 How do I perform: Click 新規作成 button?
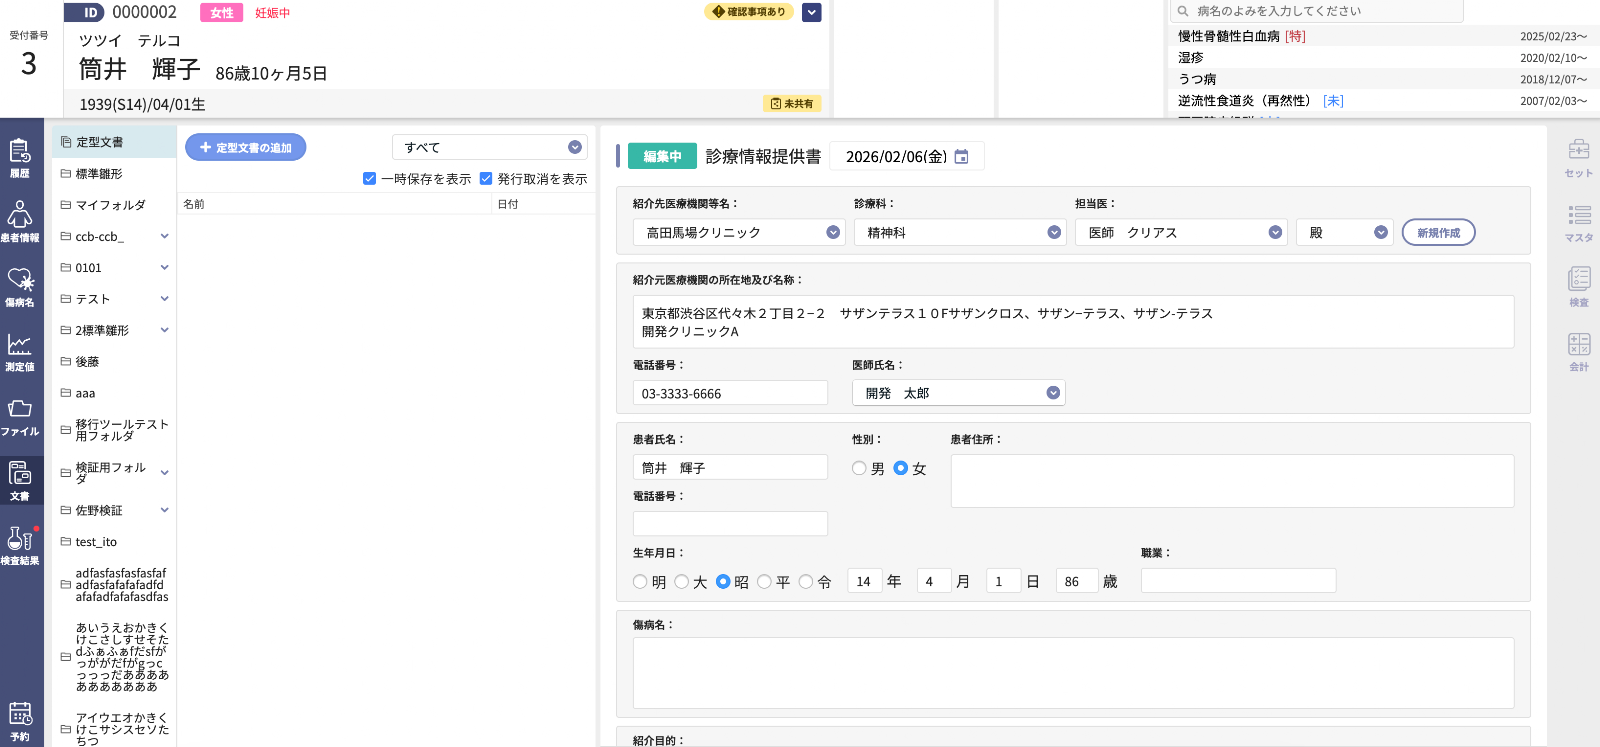1438,232
